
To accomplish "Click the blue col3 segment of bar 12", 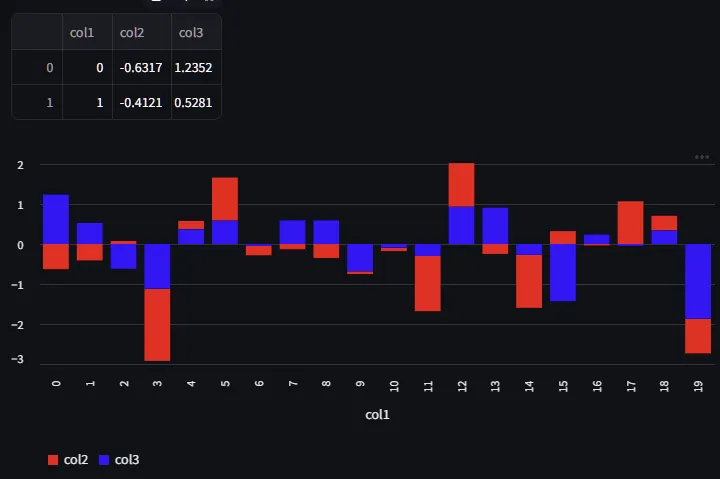I will 461,225.
